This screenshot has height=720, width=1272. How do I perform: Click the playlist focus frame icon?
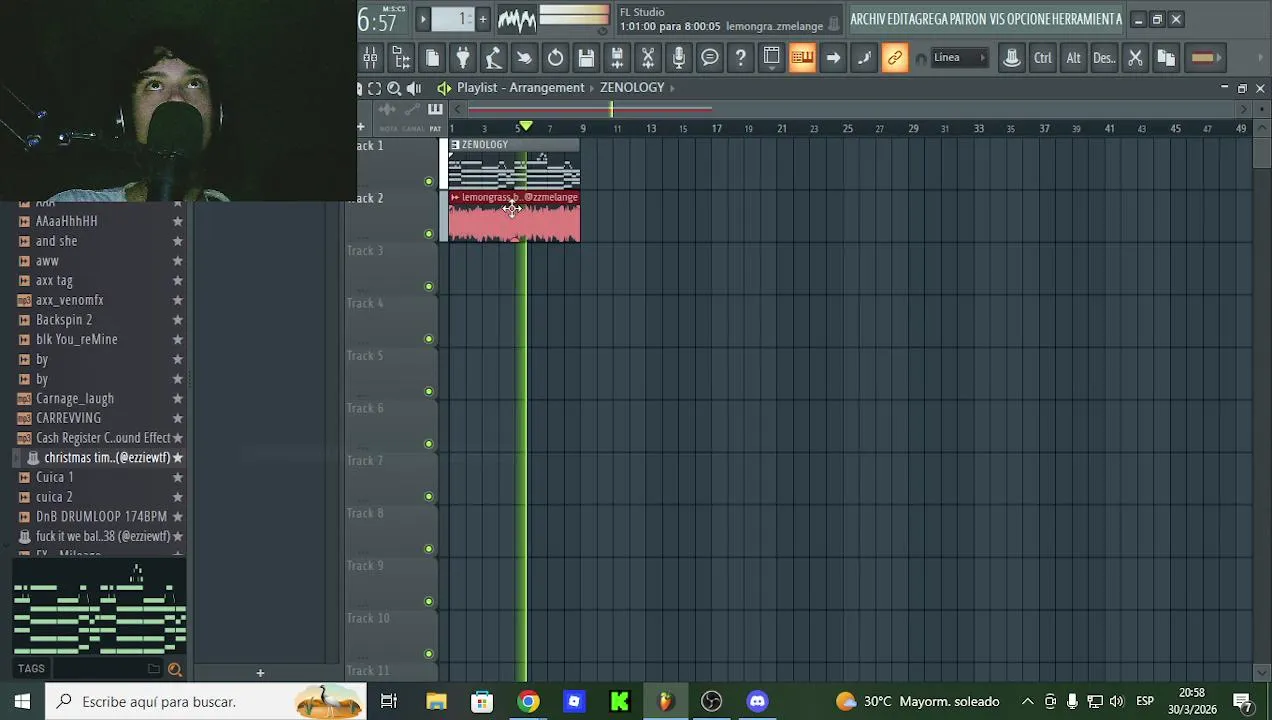tap(375, 88)
